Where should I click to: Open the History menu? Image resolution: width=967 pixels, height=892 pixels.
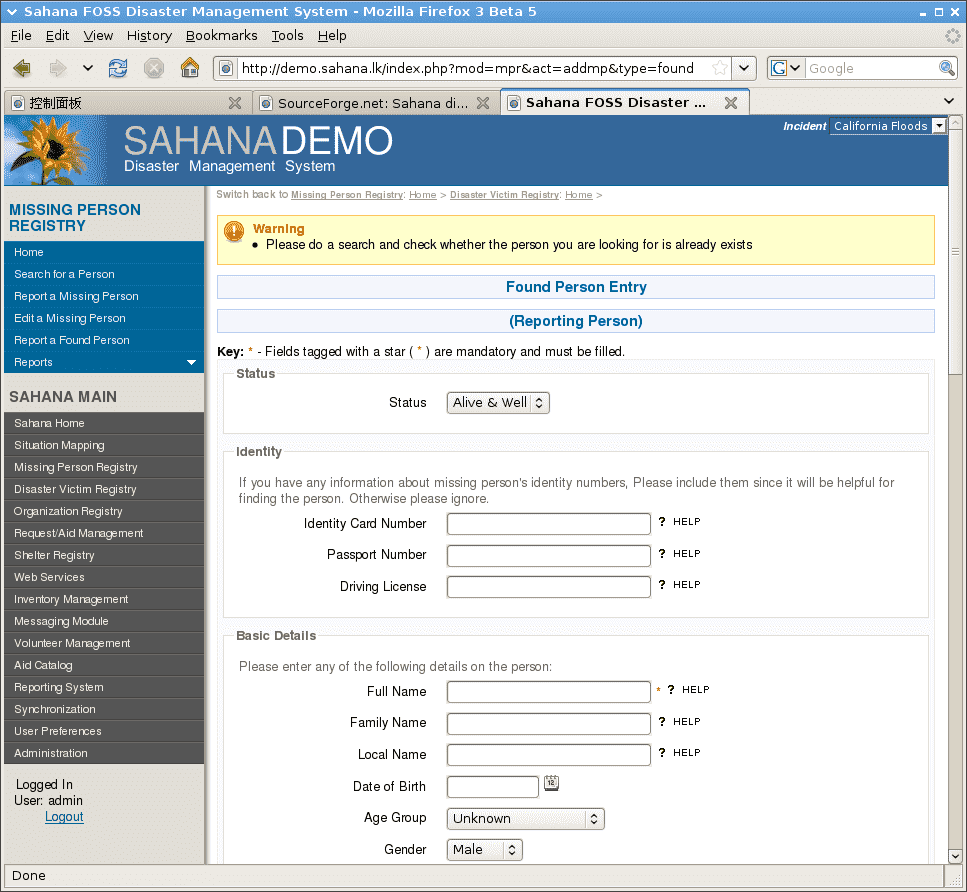[x=149, y=36]
